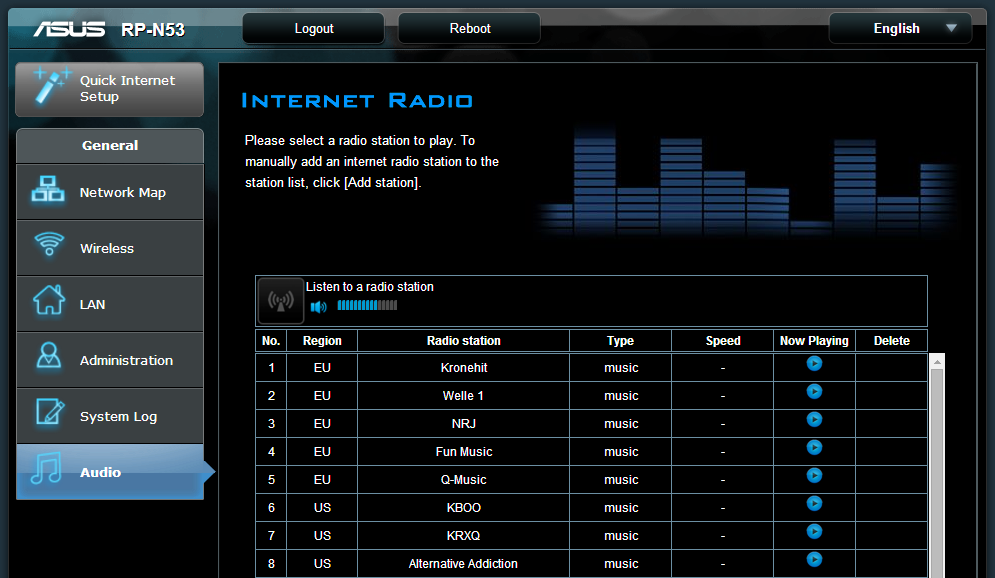Select the NRJ station name
Viewport: 995px width, 578px height.
coord(463,424)
